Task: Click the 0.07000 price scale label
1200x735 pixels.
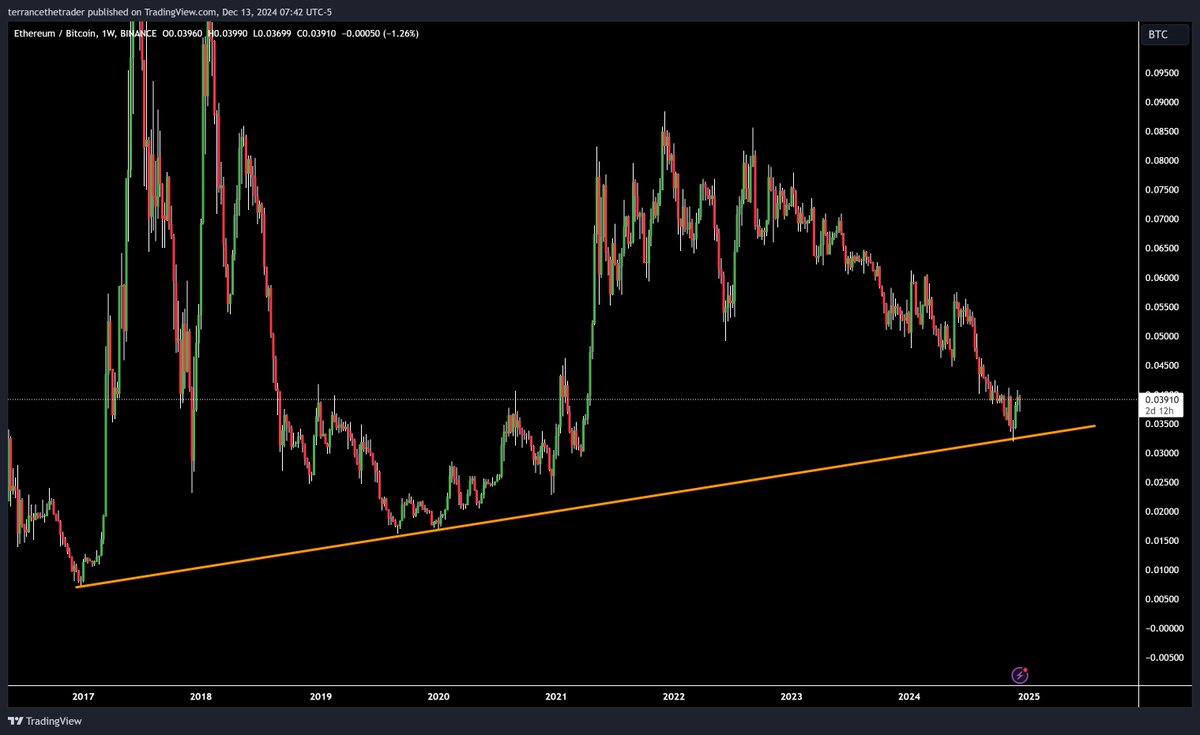Action: point(1164,219)
